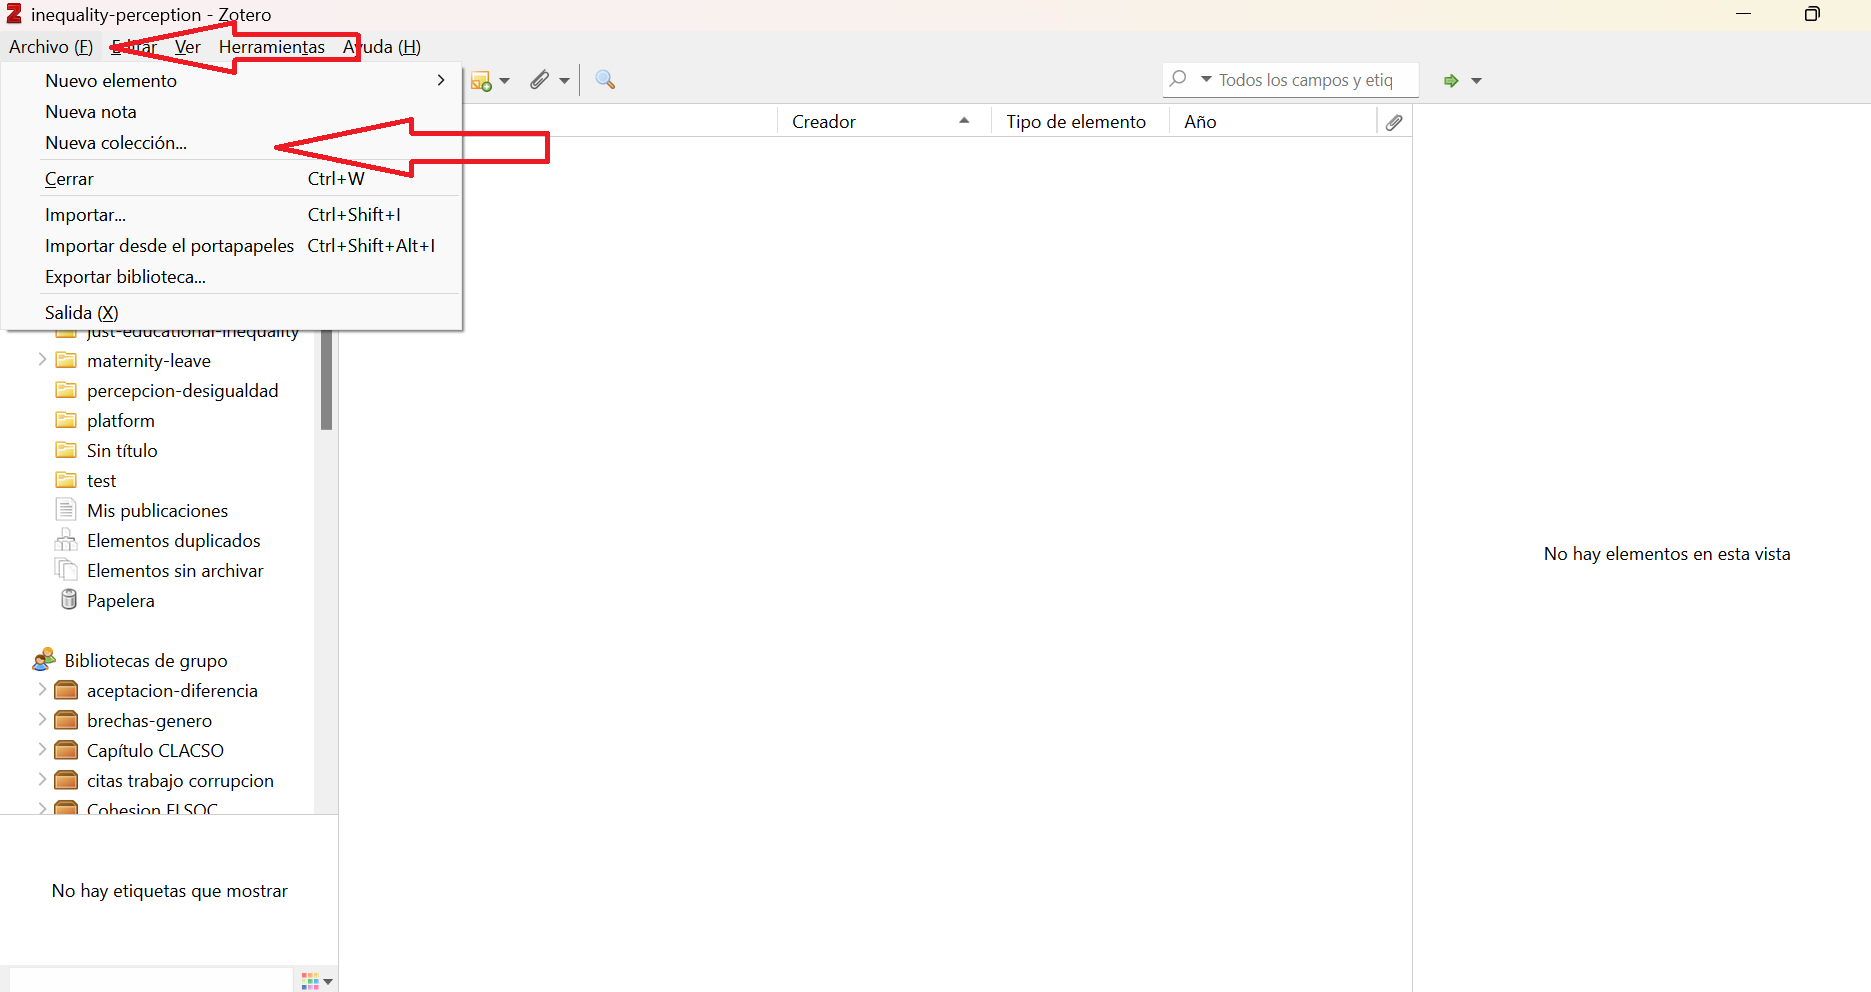Expand the aceptacion-diferencia group library
This screenshot has width=1871, height=992.
(42, 690)
